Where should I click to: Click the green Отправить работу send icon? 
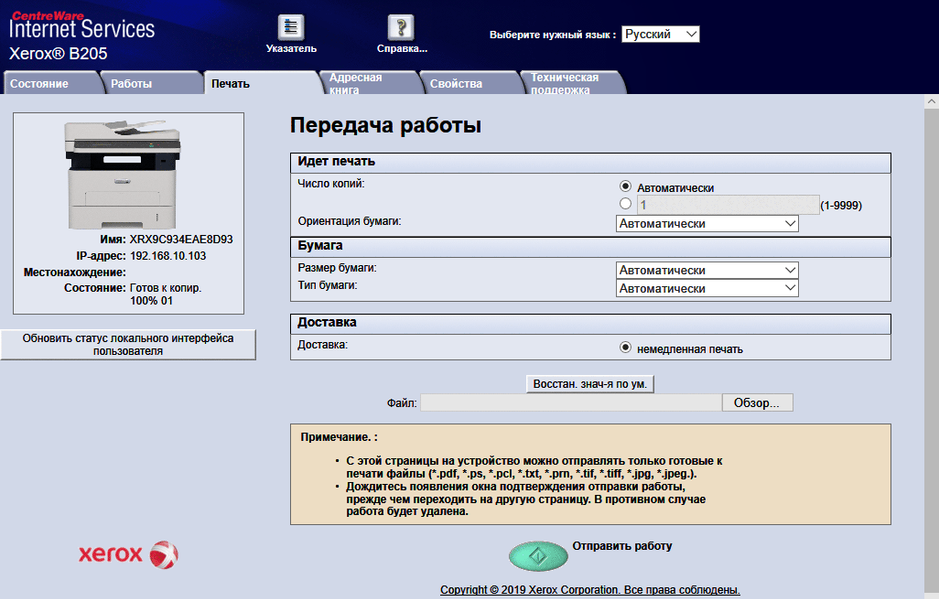click(x=538, y=556)
